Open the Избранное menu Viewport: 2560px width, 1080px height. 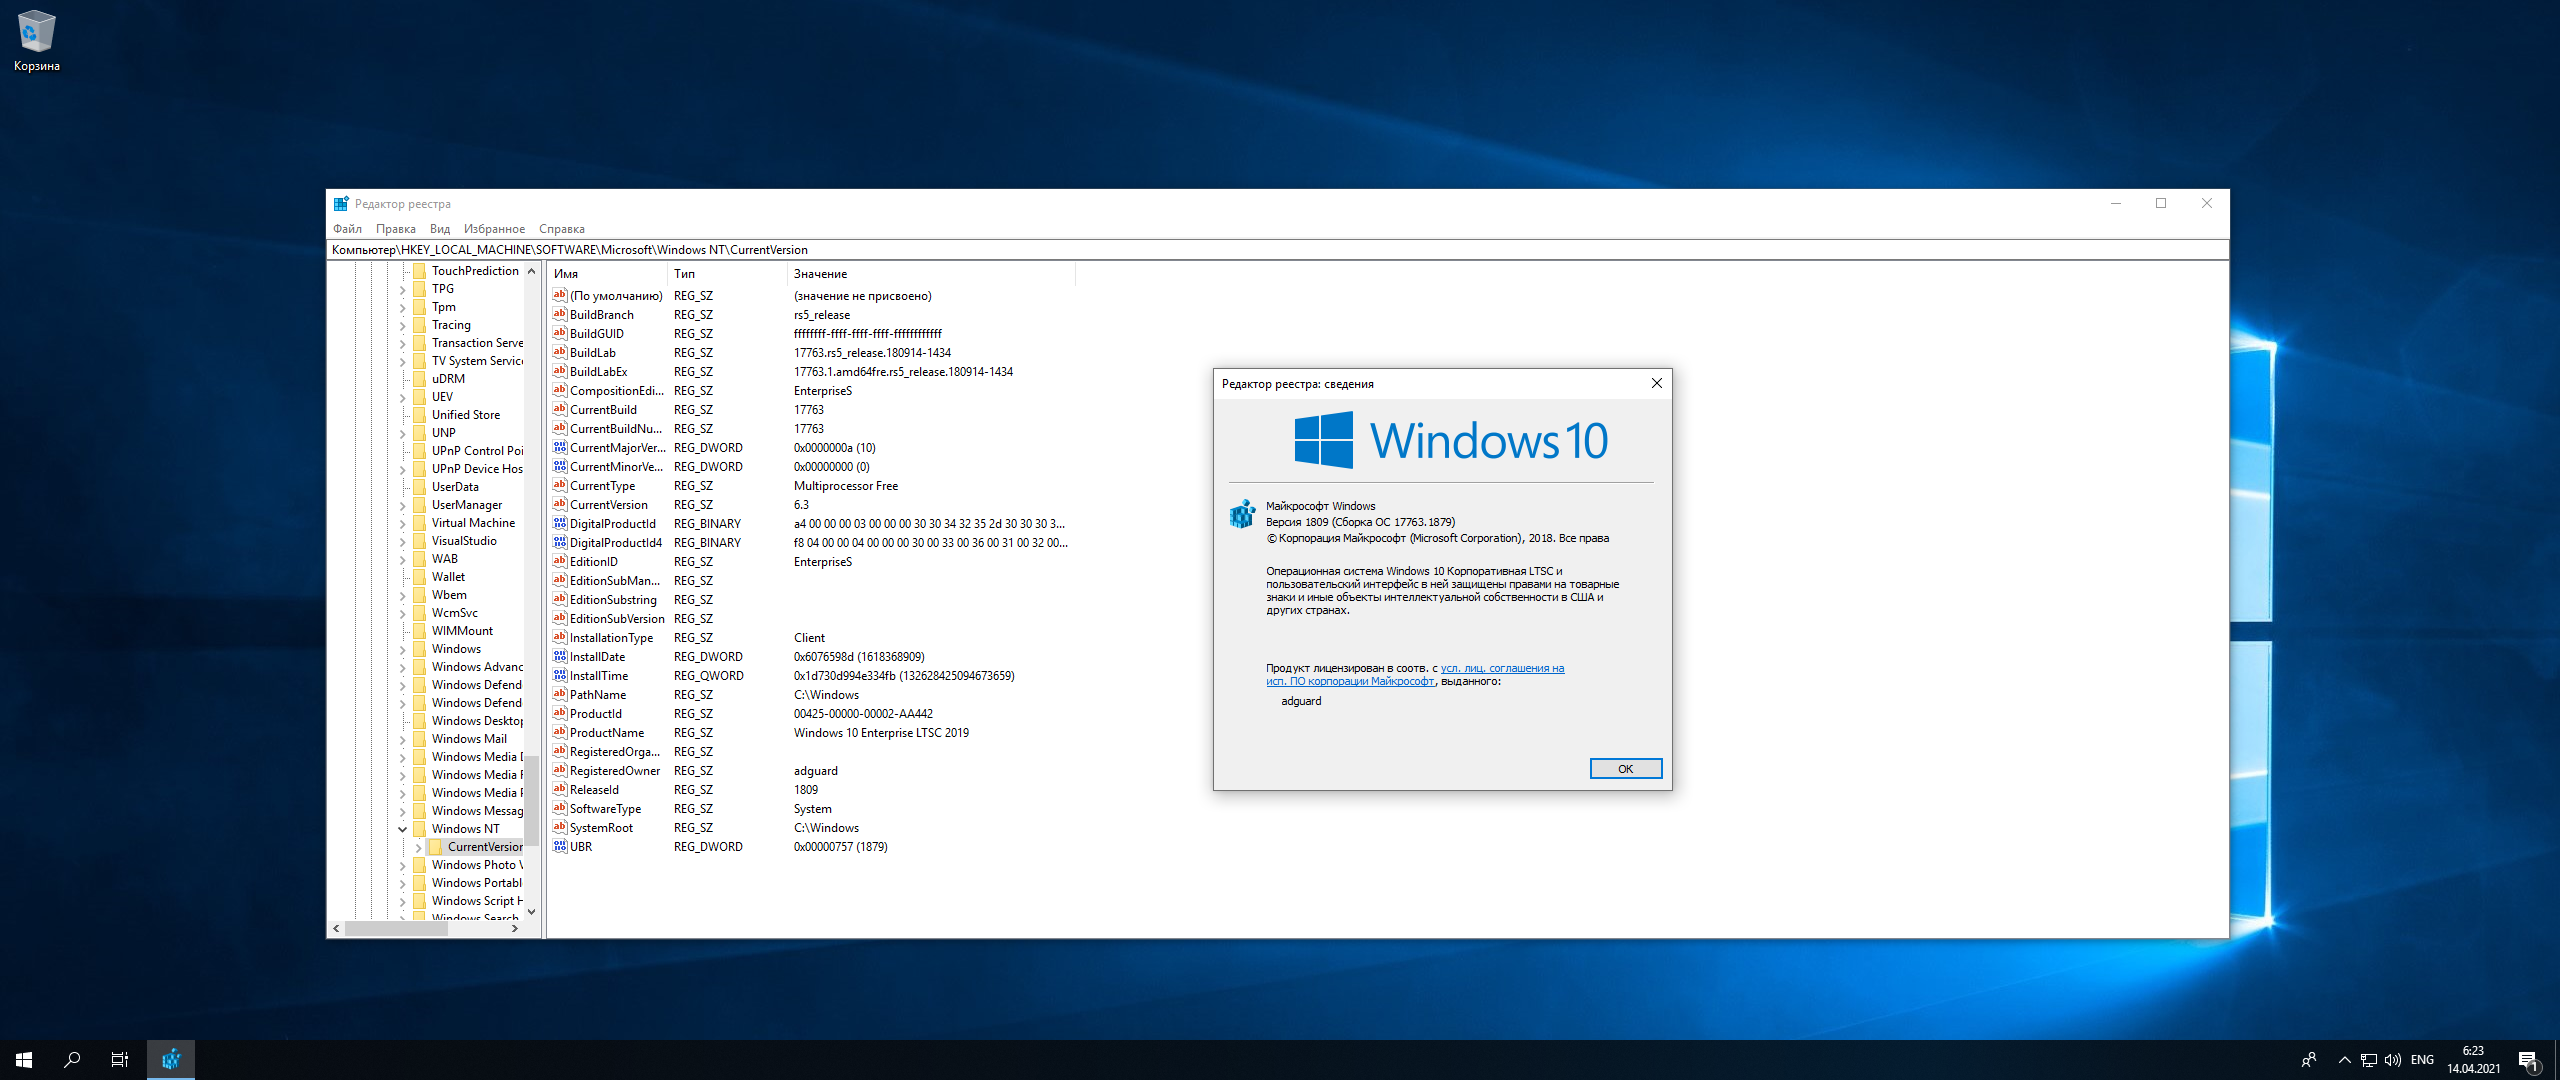(x=494, y=229)
